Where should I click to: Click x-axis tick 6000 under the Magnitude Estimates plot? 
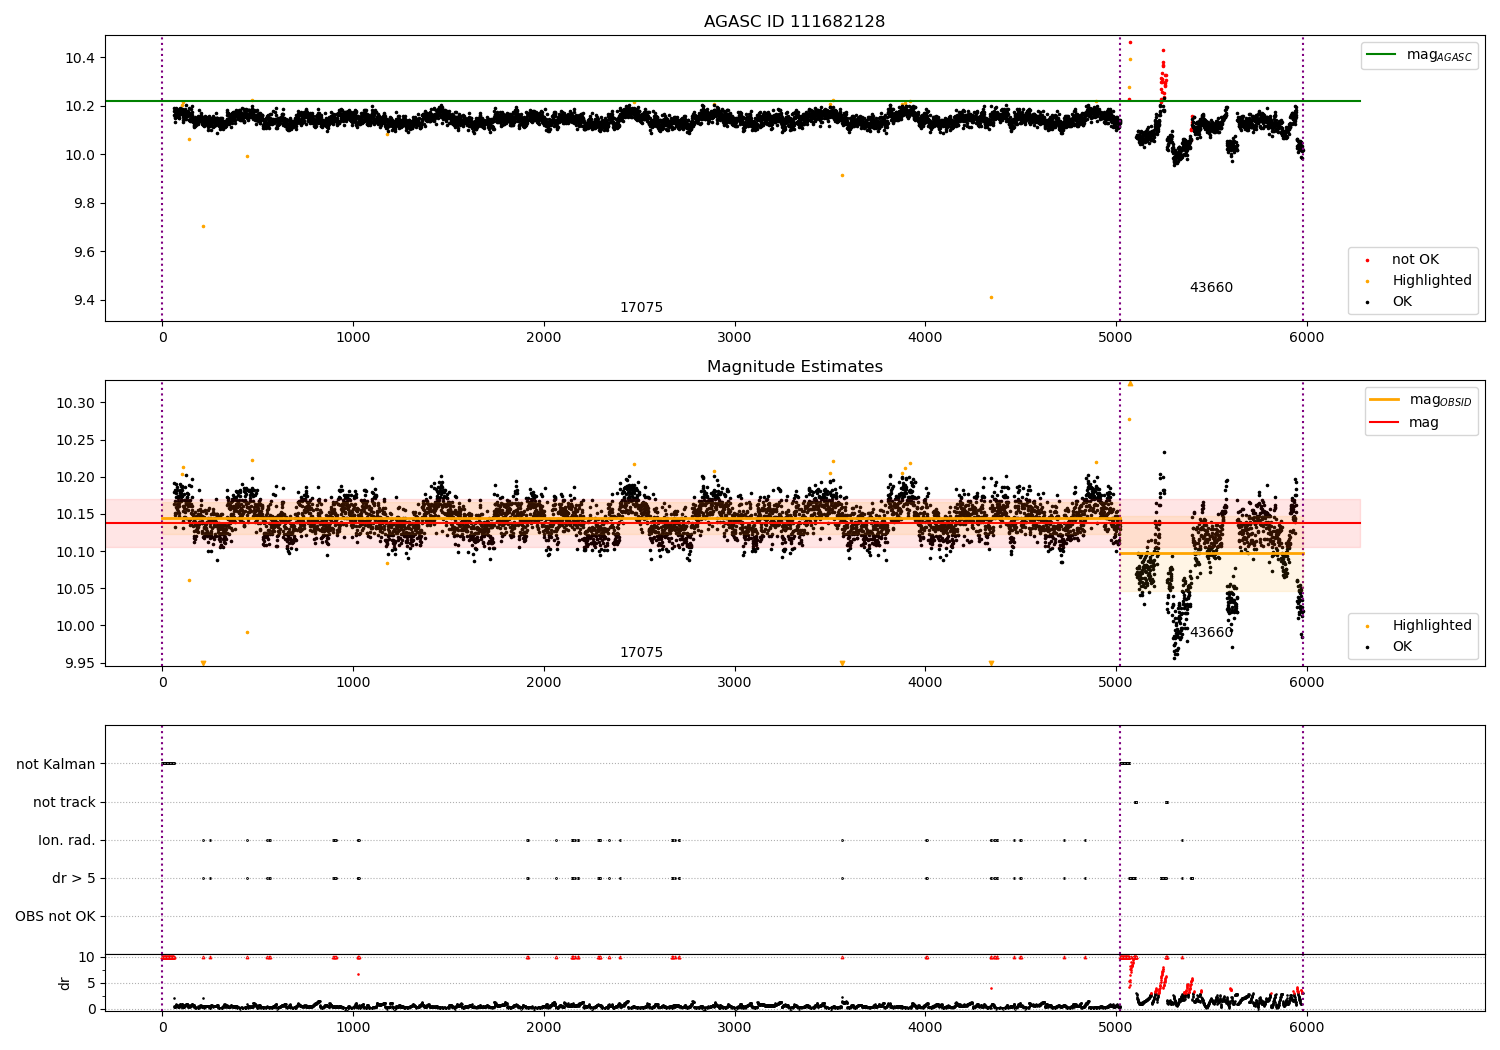pos(1306,683)
